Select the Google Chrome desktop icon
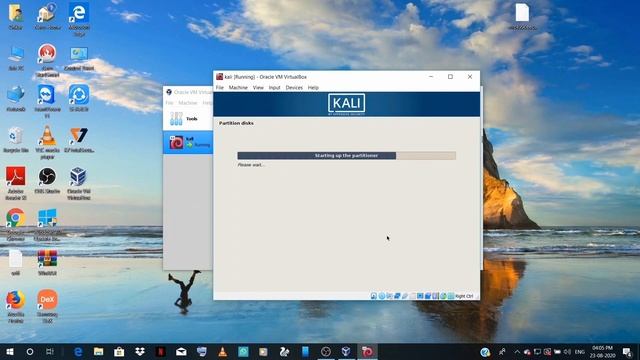The width and height of the screenshot is (640, 360). point(16,224)
